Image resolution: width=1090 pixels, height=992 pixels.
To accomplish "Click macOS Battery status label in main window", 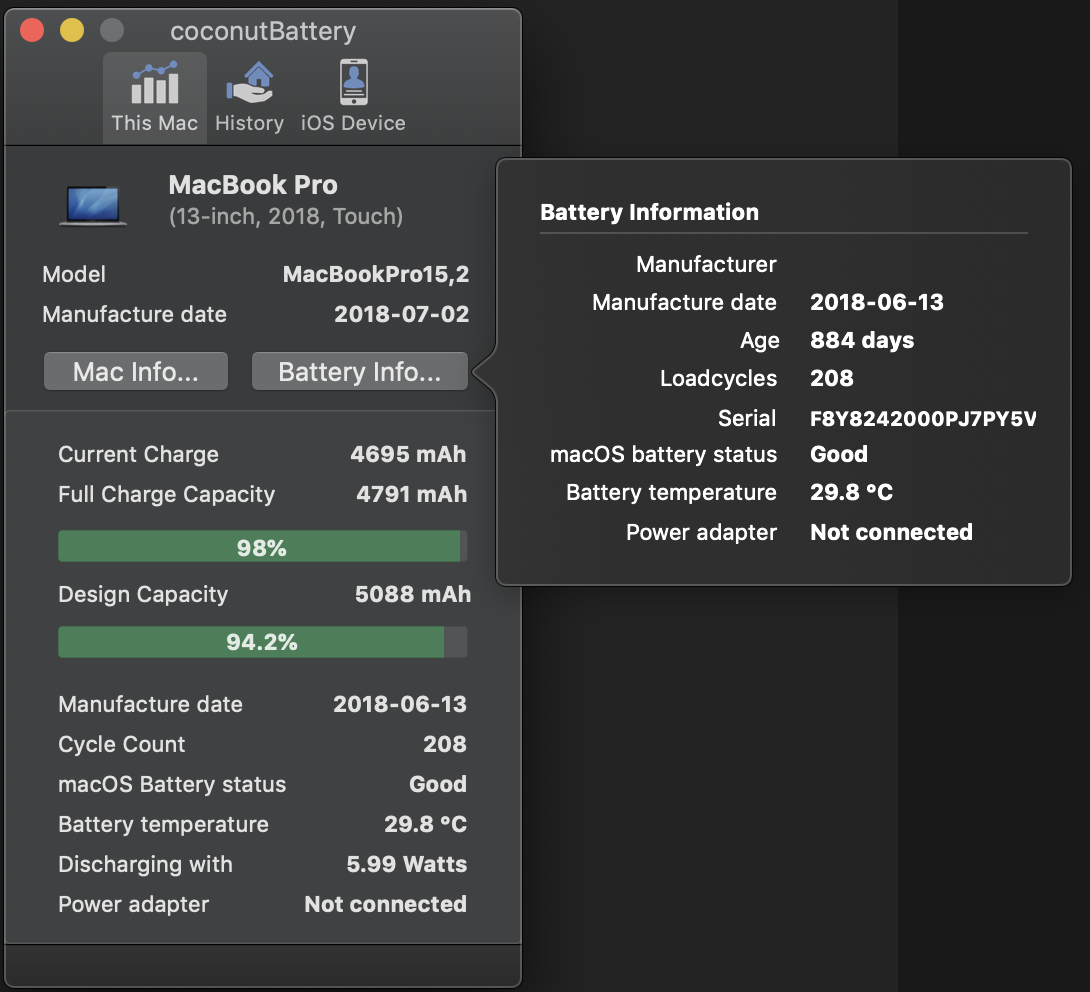I will pos(172,784).
